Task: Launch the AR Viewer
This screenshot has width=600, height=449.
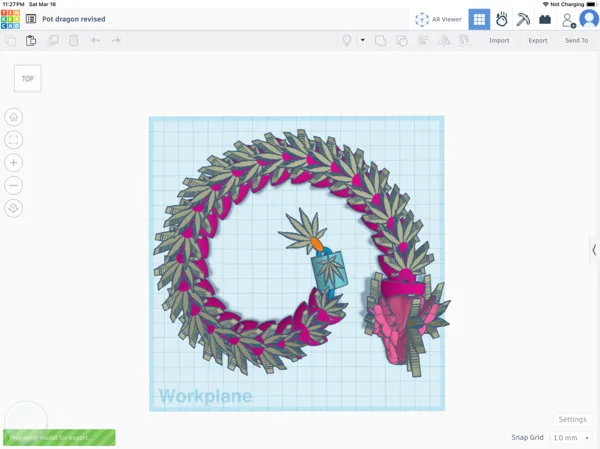Action: (439, 19)
